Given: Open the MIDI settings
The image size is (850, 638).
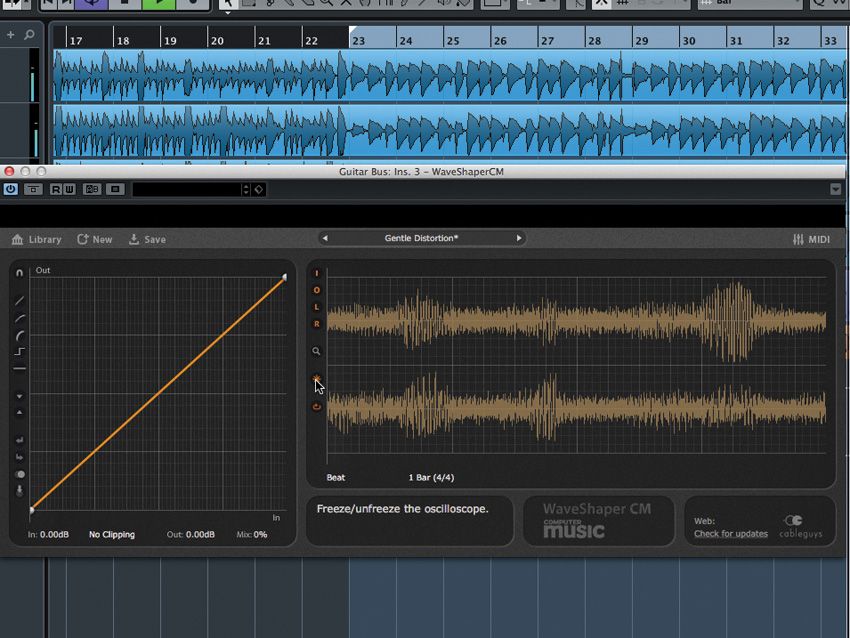Looking at the screenshot, I should click(x=811, y=240).
